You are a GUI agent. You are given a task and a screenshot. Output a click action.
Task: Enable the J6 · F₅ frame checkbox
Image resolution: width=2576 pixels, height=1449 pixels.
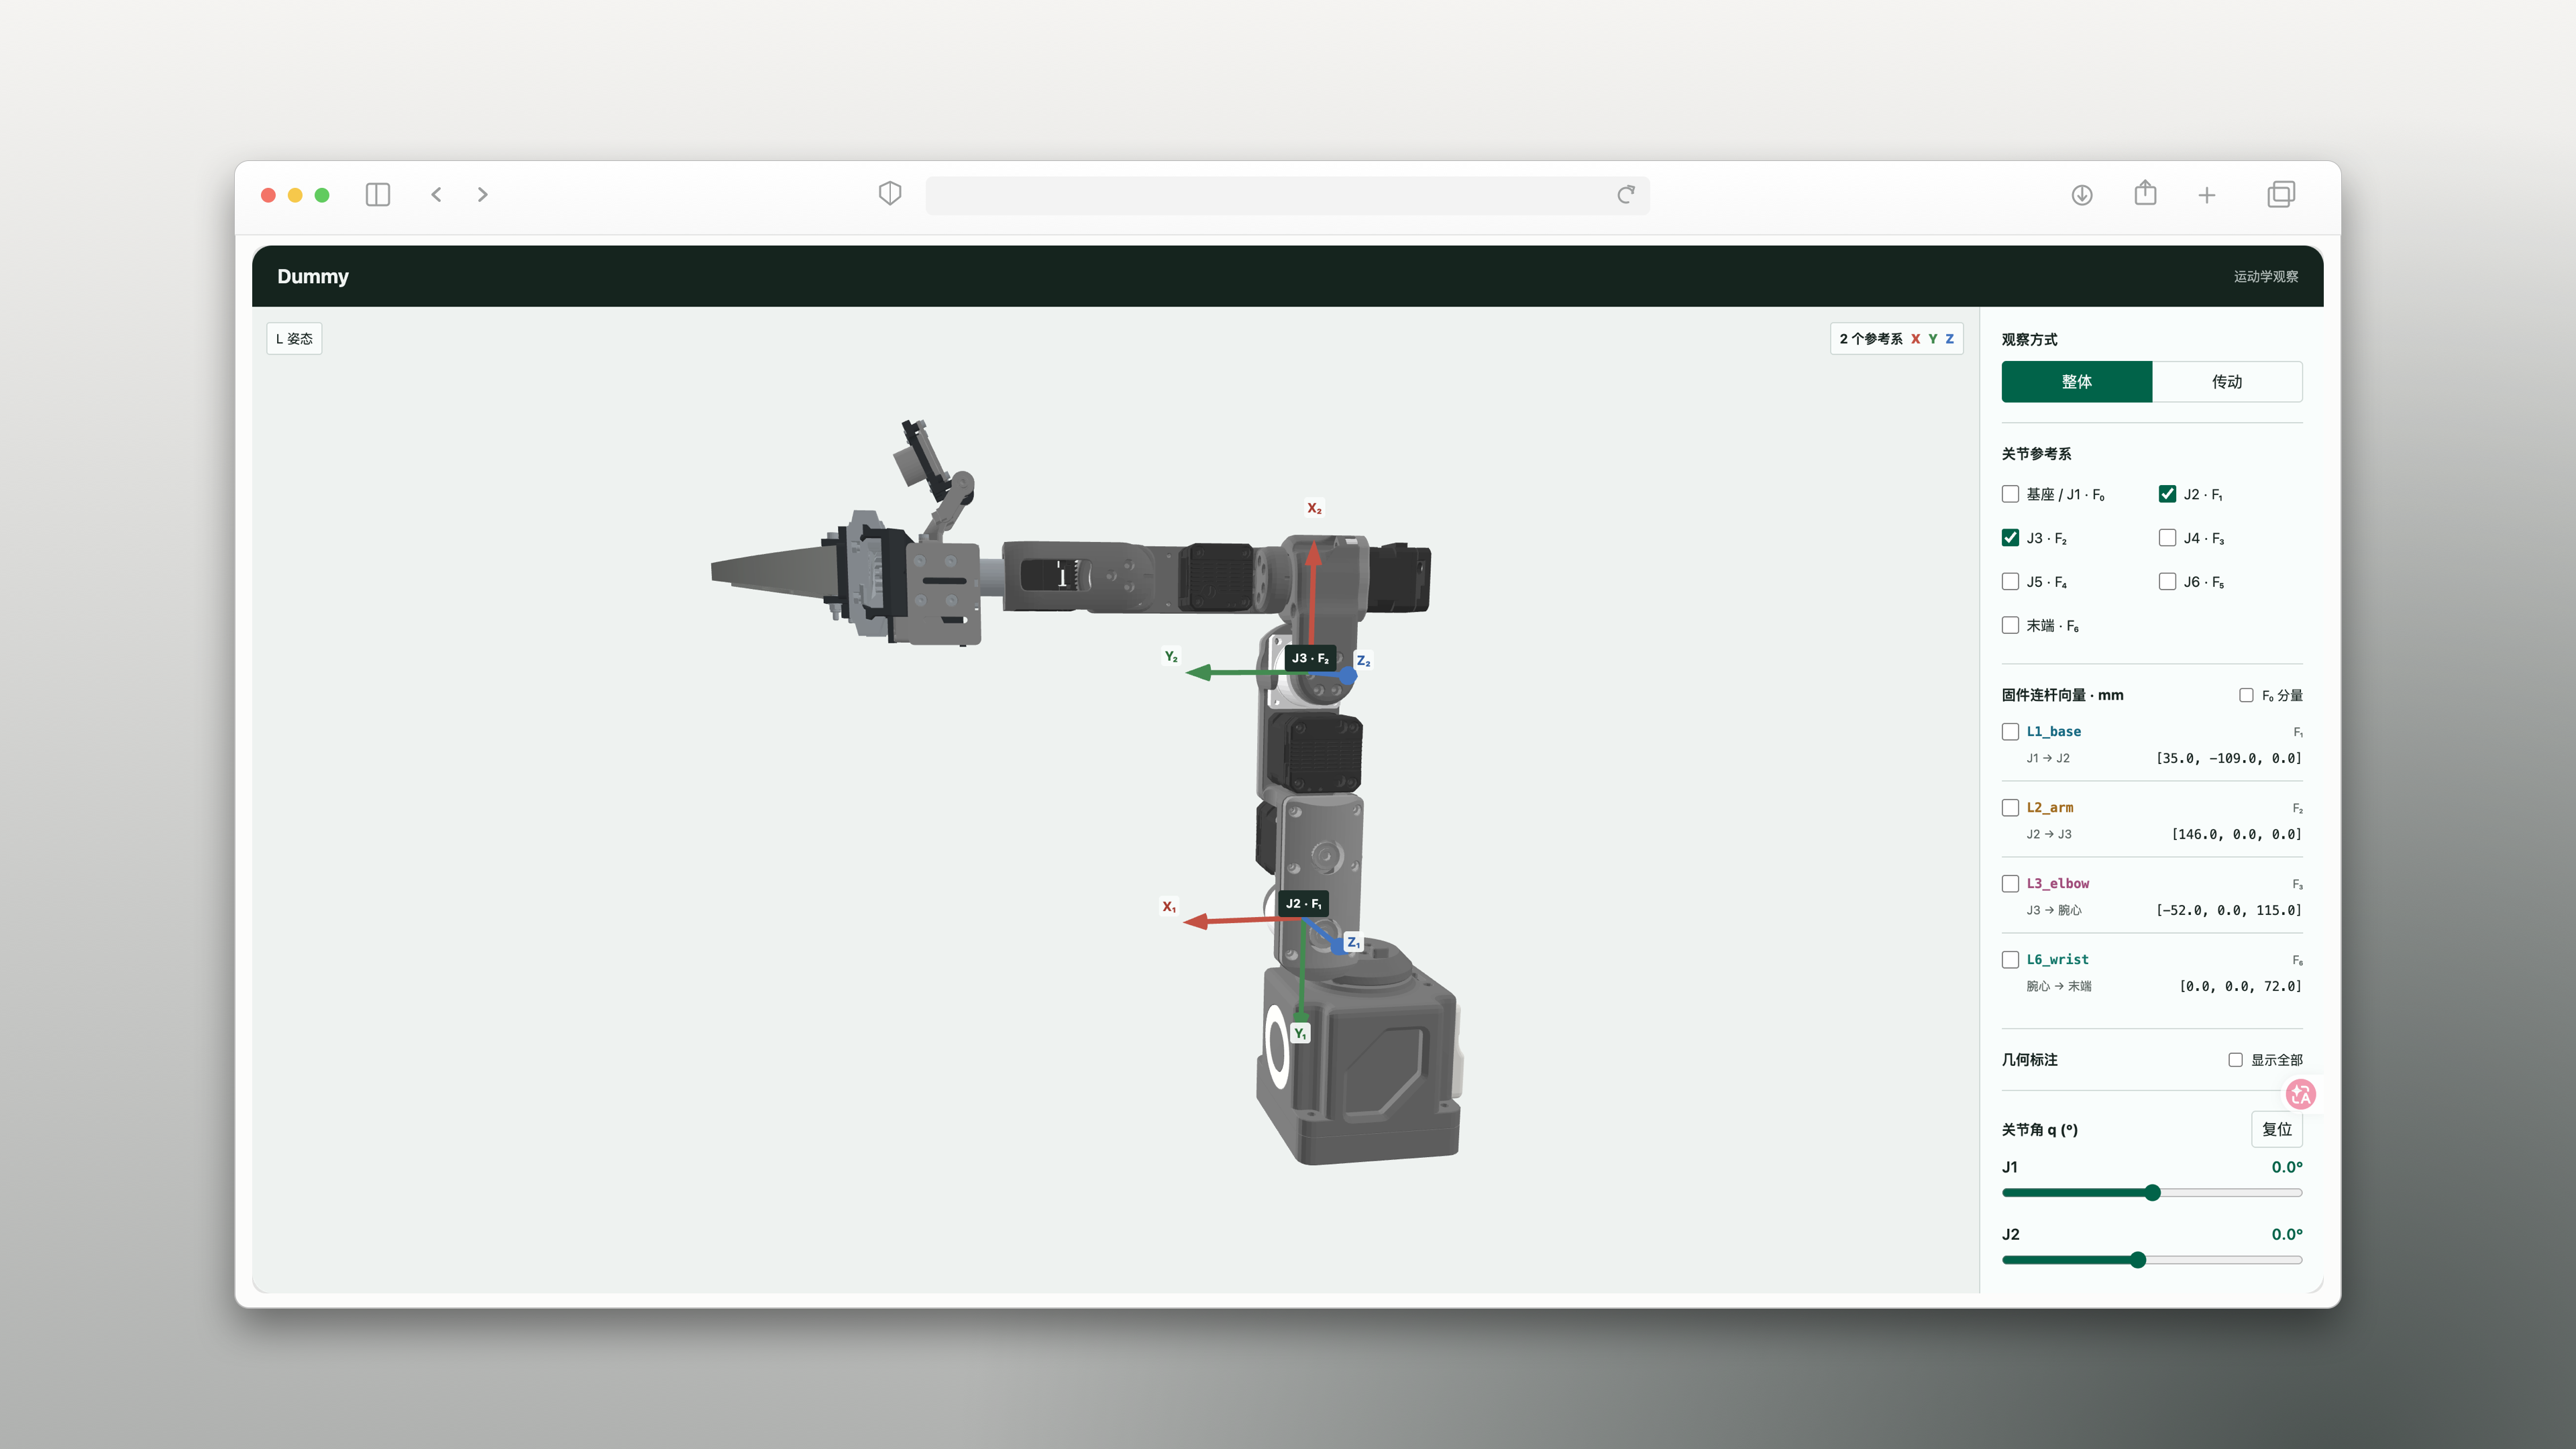[x=2167, y=582]
